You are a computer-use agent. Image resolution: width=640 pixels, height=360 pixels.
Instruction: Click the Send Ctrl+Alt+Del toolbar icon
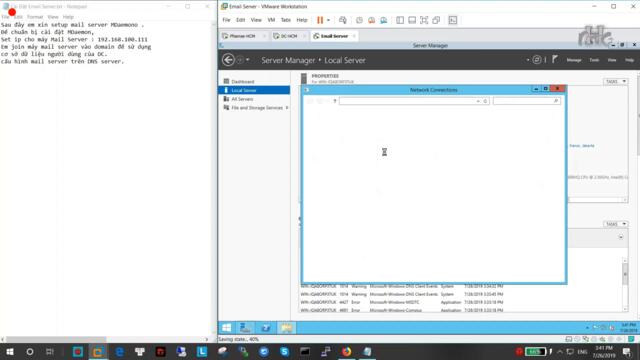click(342, 20)
